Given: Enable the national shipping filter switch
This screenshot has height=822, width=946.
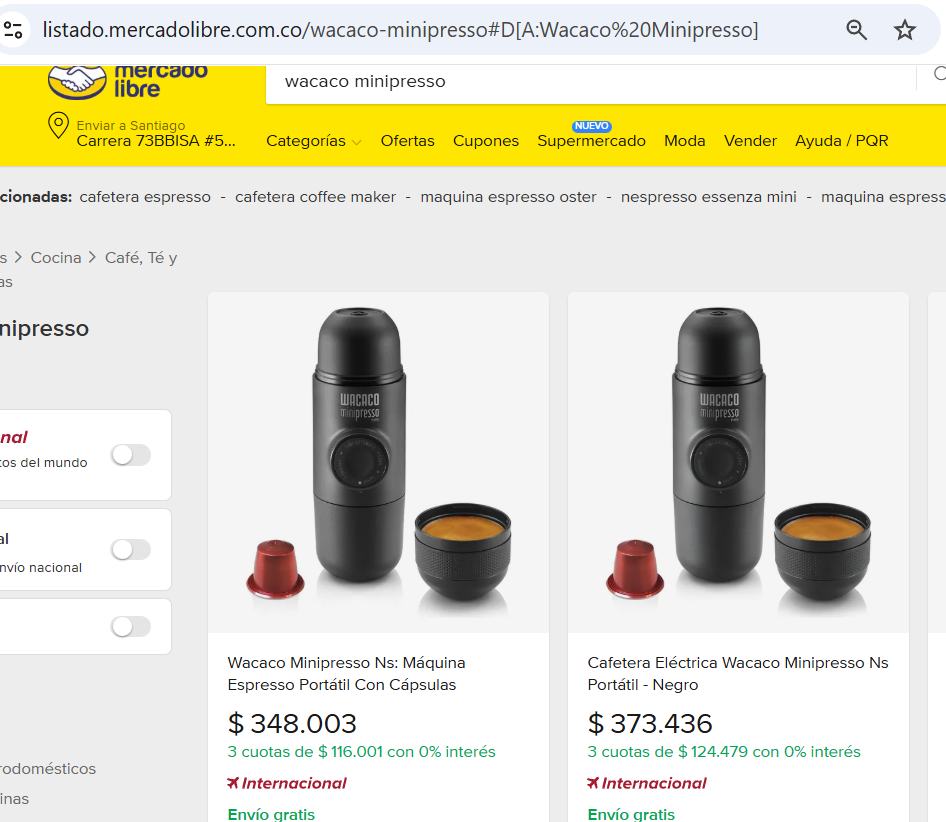Looking at the screenshot, I should pyautogui.click(x=130, y=549).
